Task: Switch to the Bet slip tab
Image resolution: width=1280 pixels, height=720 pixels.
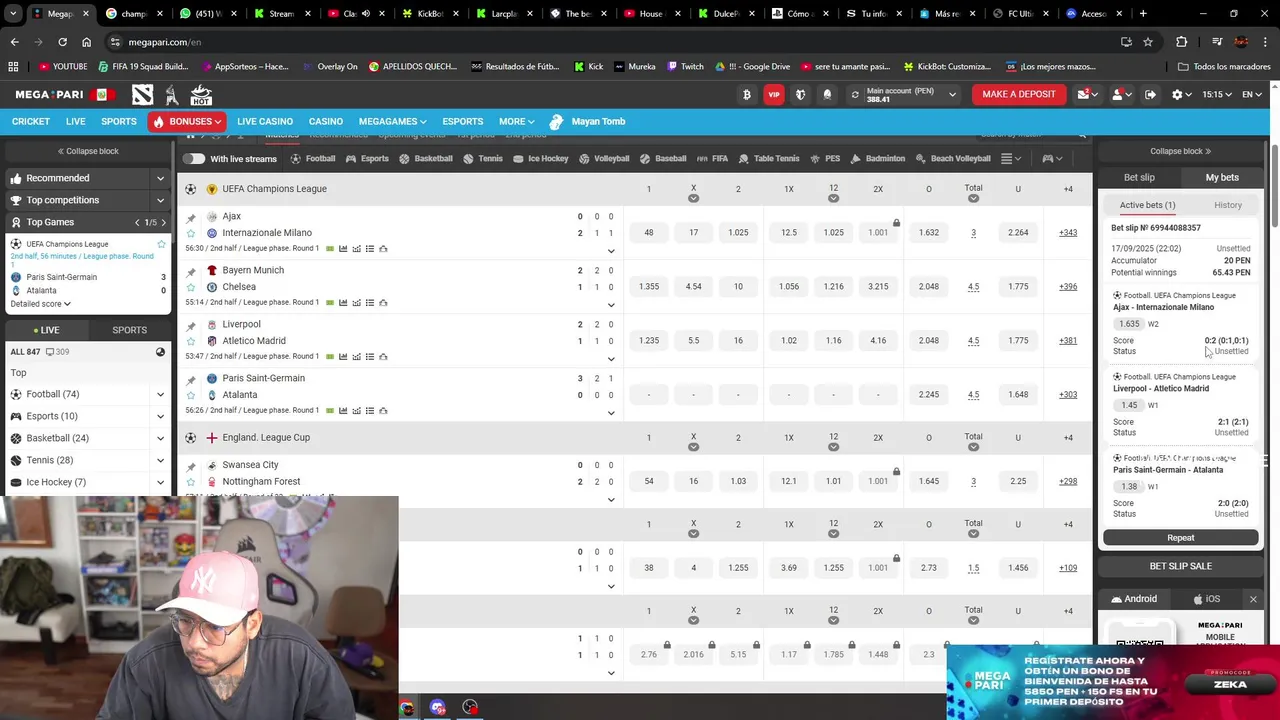Action: click(1139, 177)
